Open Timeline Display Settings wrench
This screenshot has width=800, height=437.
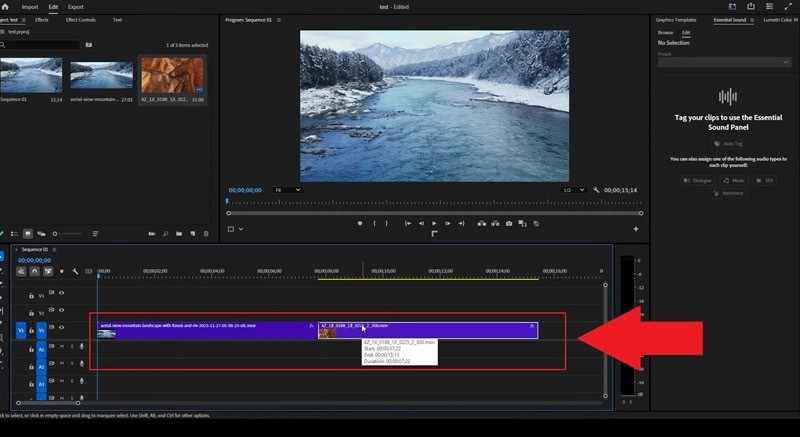click(x=75, y=271)
